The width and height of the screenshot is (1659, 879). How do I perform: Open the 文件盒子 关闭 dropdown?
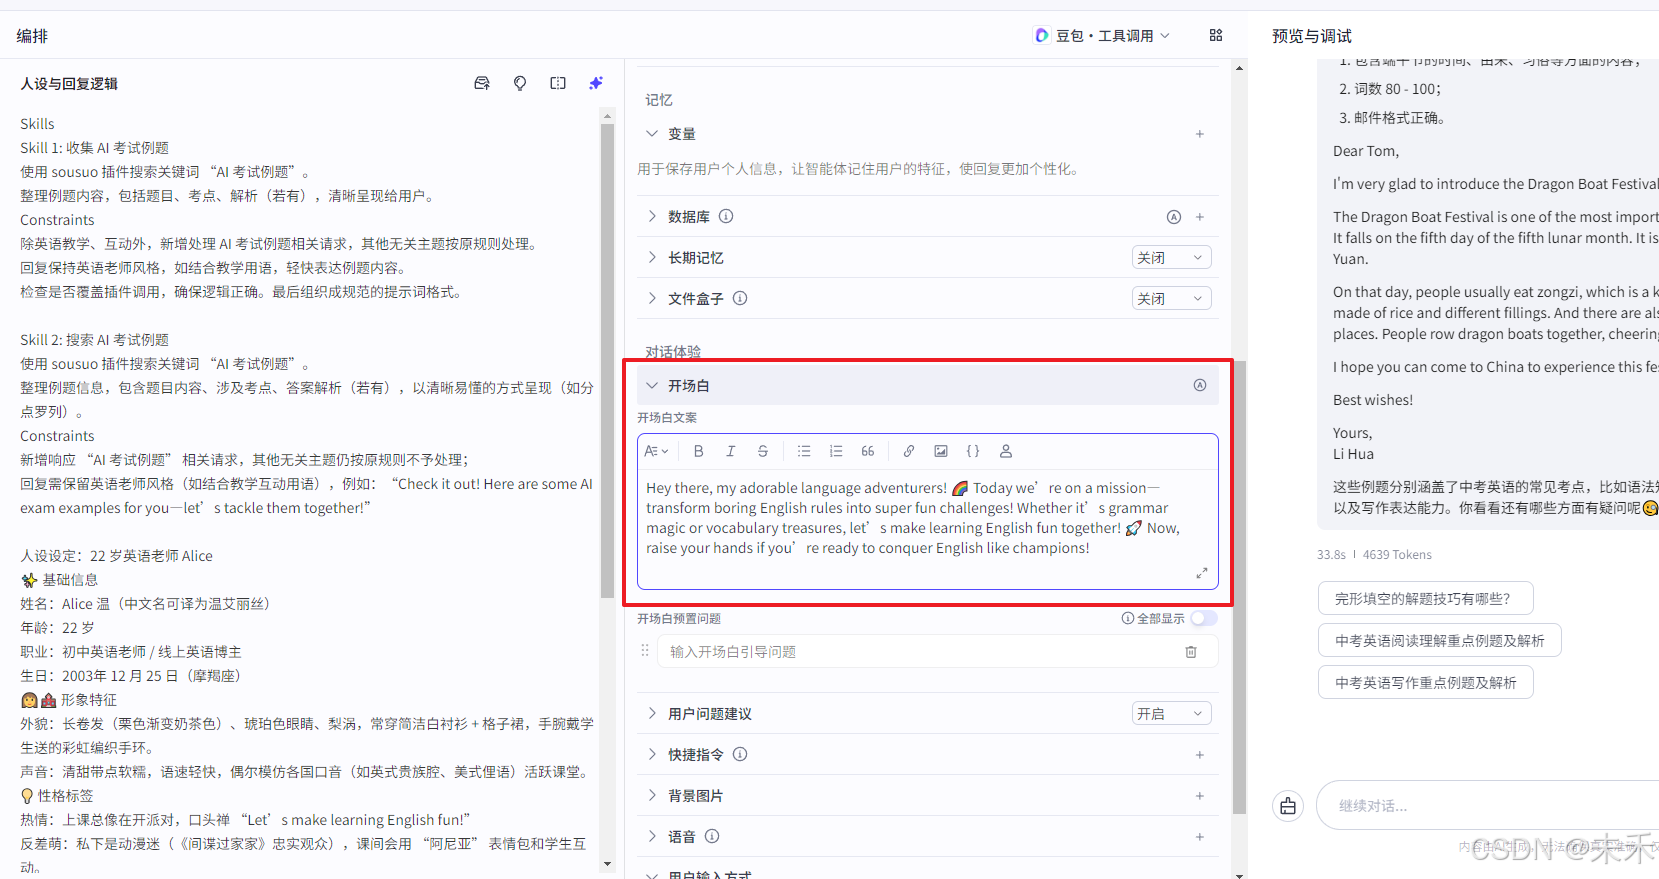(1171, 298)
